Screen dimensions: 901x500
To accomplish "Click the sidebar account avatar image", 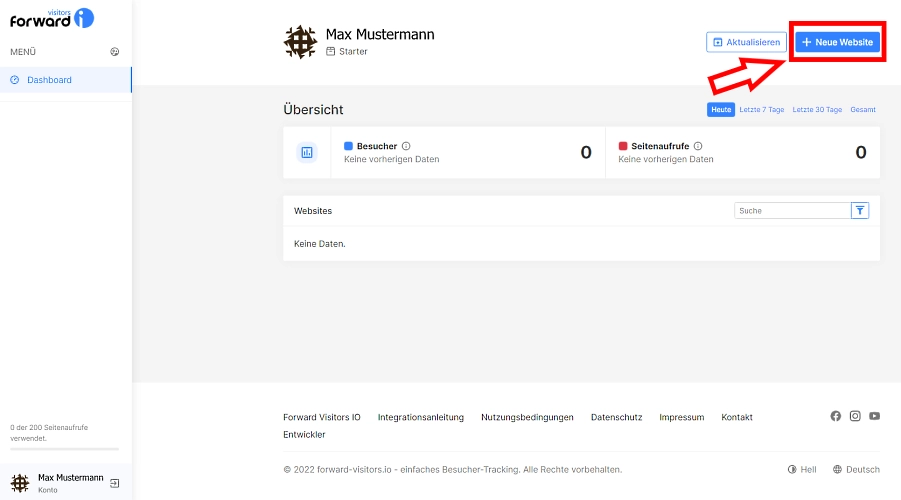I will [x=20, y=483].
